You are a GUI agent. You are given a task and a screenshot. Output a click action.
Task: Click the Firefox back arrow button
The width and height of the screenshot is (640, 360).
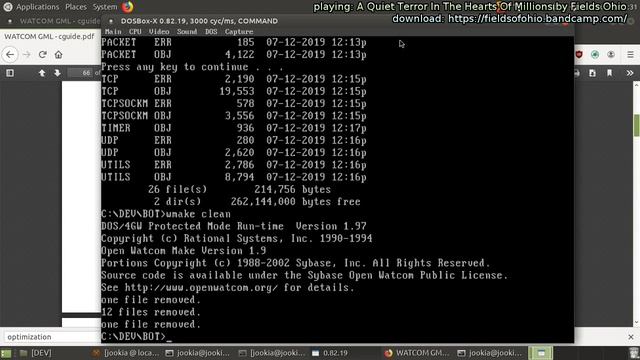10,54
